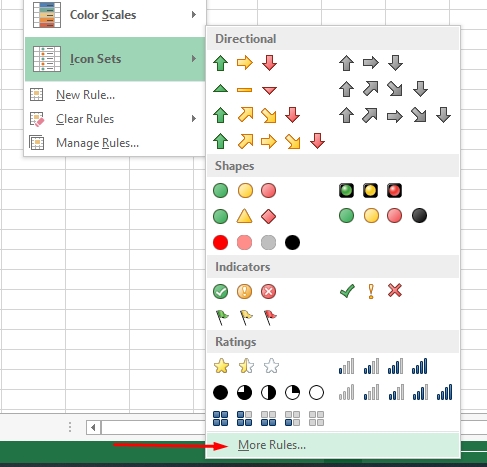
Task: Pick the 3 Symbols (Circled) indicator set
Action: point(245,291)
